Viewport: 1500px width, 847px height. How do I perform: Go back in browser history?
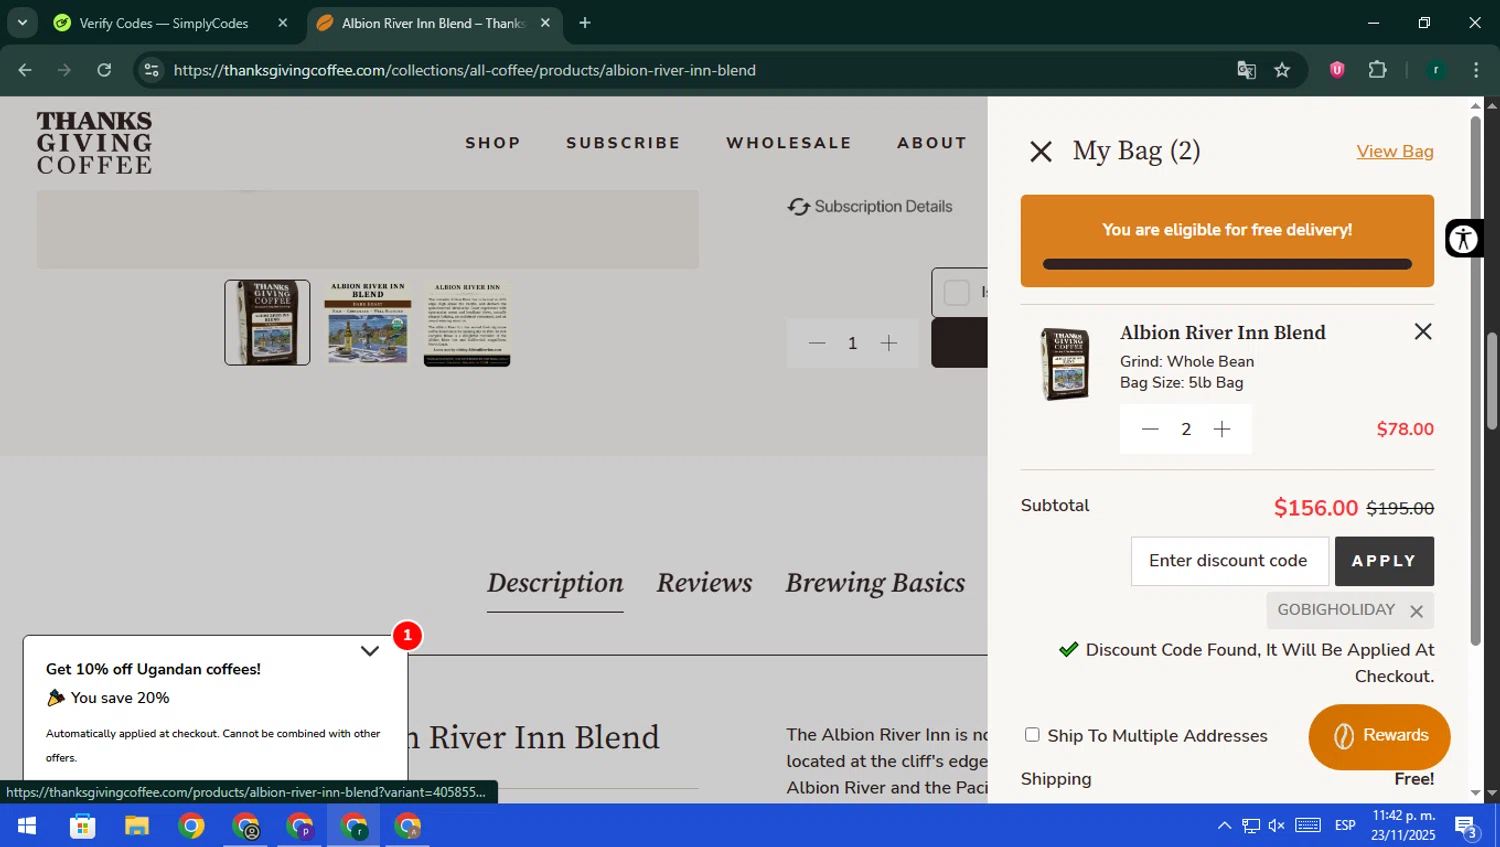[x=25, y=70]
